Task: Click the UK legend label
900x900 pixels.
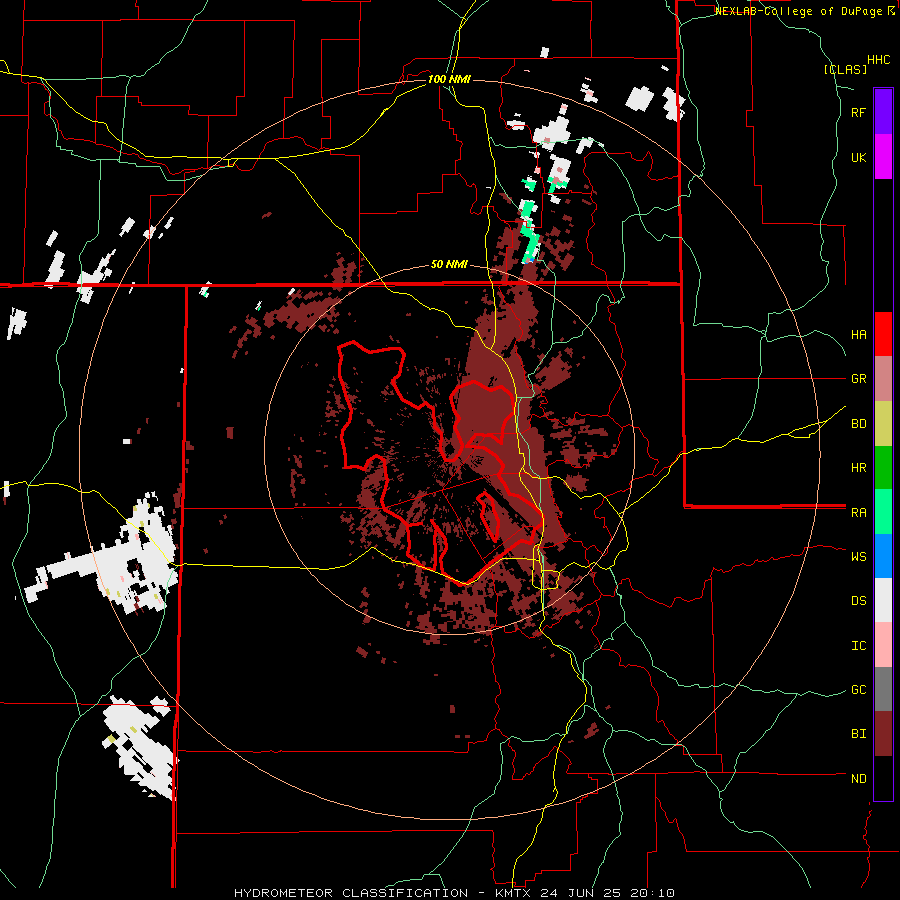Action: (x=859, y=157)
